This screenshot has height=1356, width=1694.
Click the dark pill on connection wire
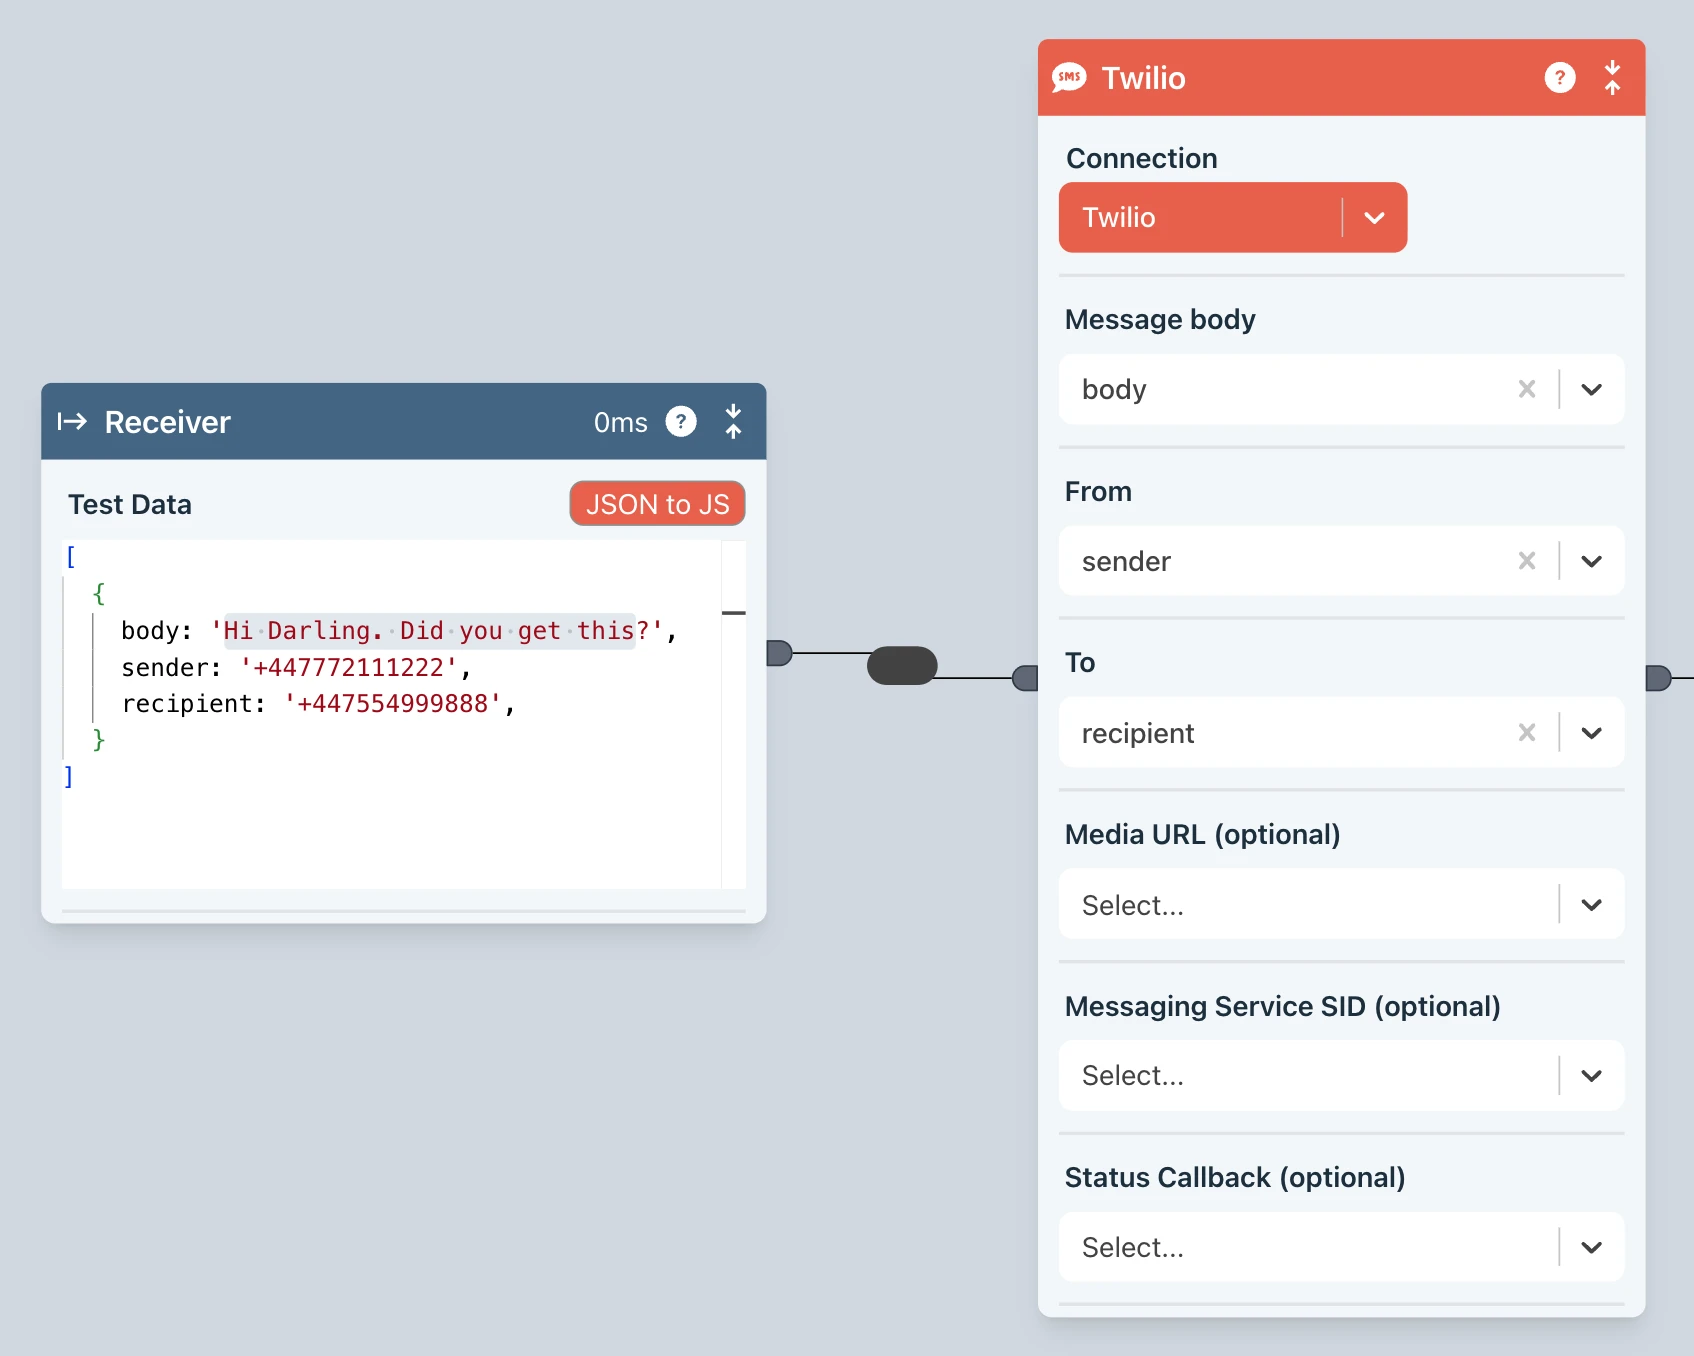(x=901, y=666)
